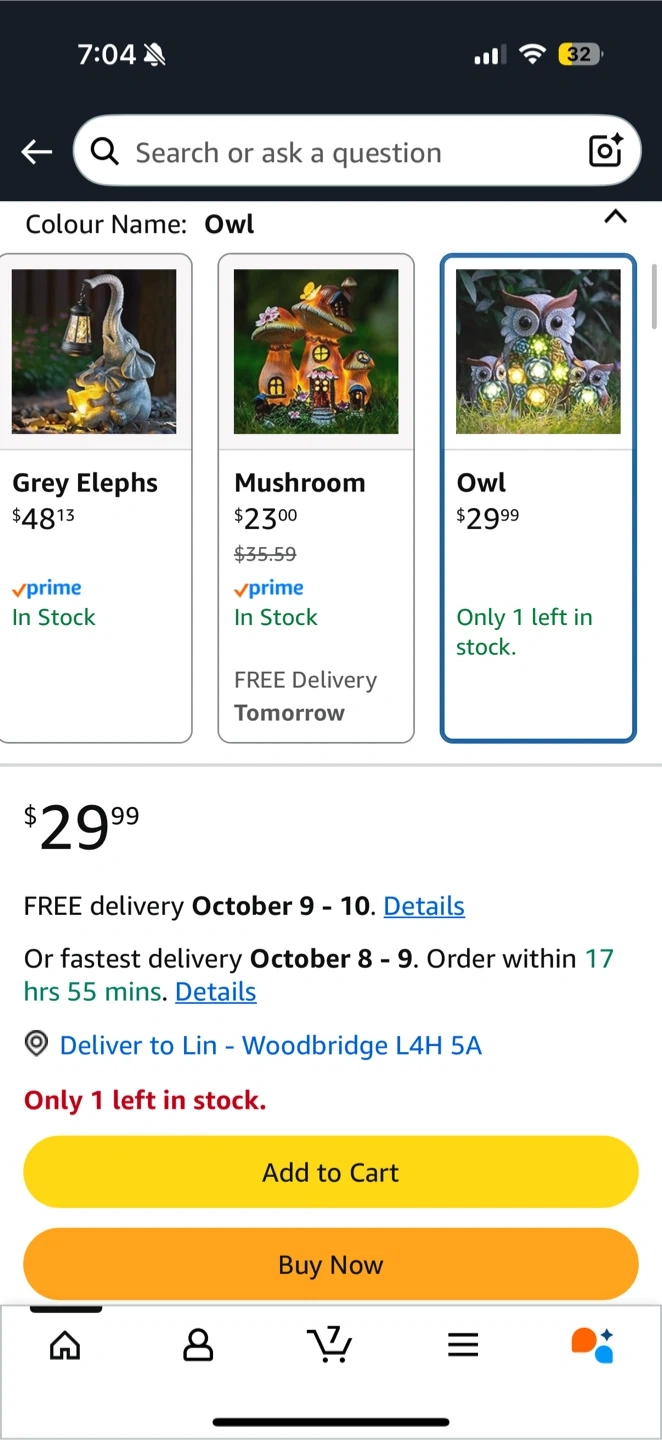
Task: Select the Mushroom colour option
Action: click(316, 498)
